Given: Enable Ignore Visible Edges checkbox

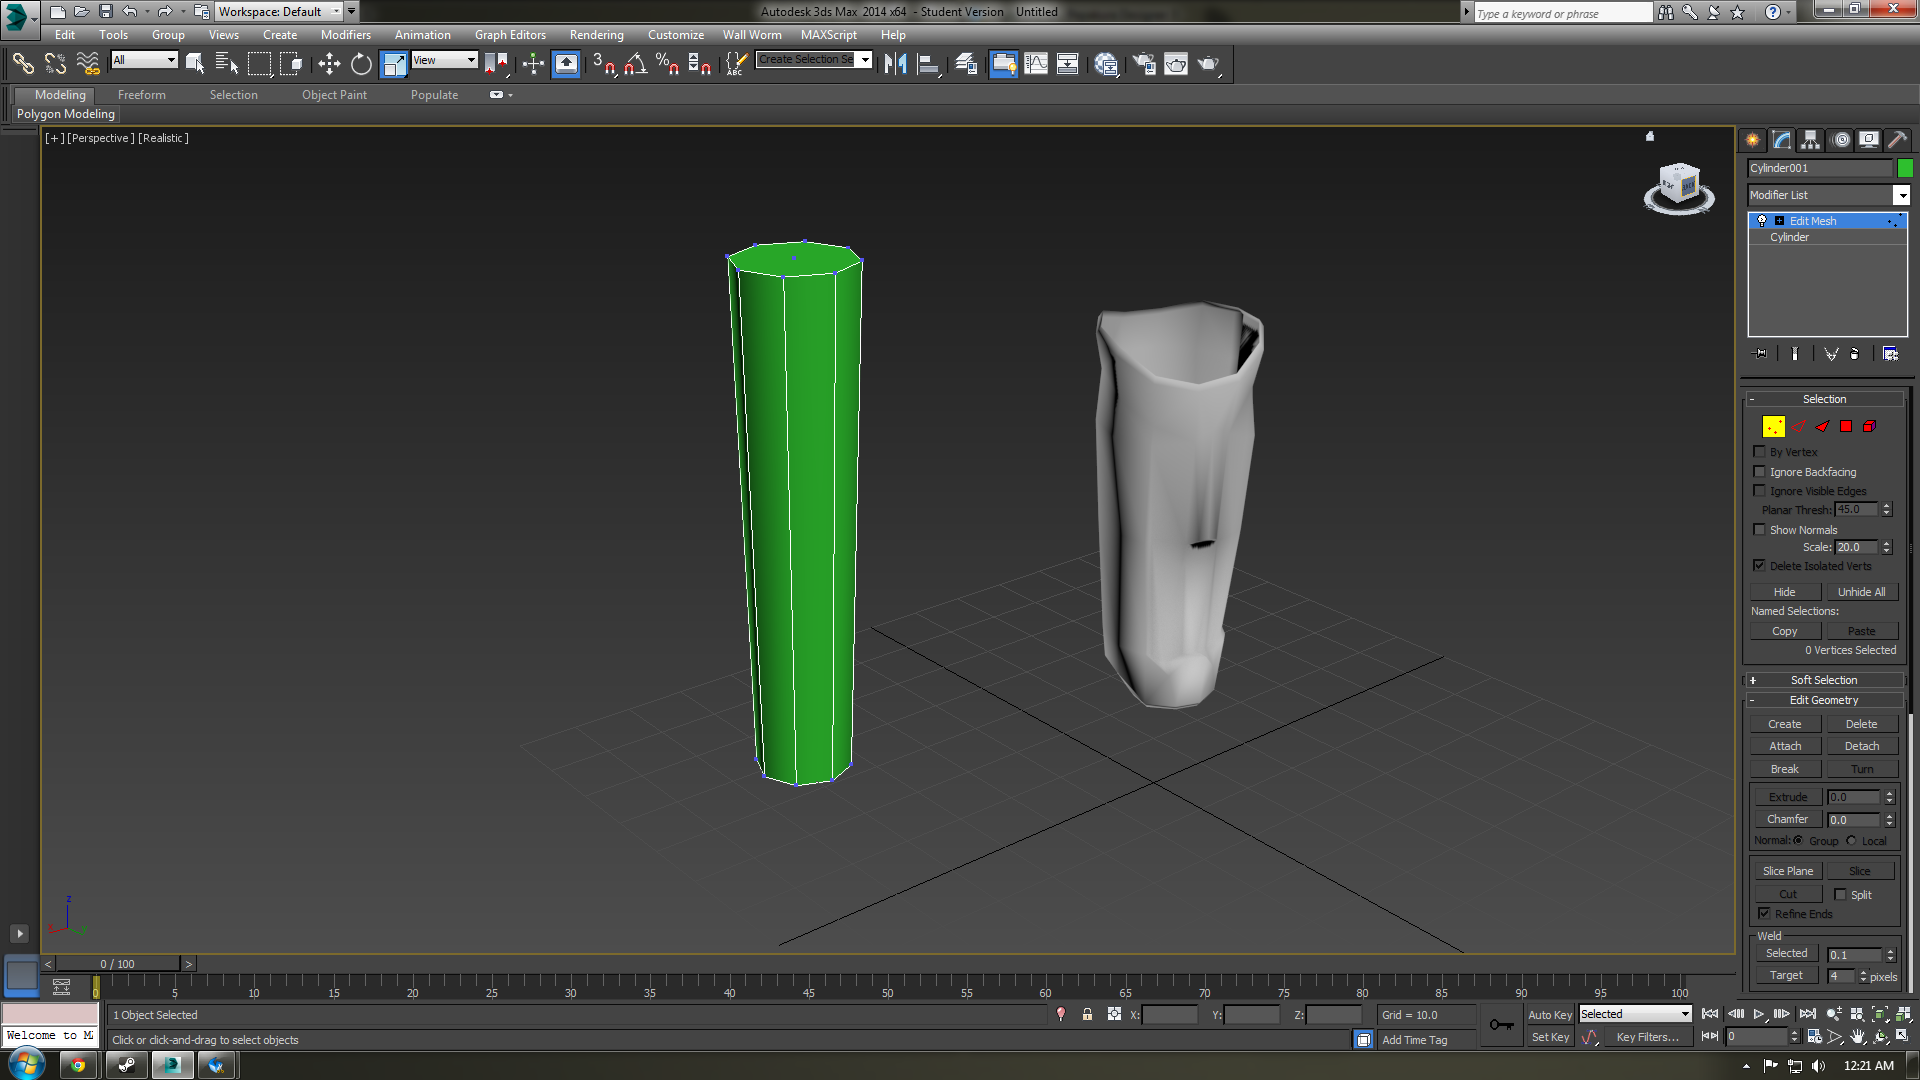Looking at the screenshot, I should pyautogui.click(x=1760, y=491).
